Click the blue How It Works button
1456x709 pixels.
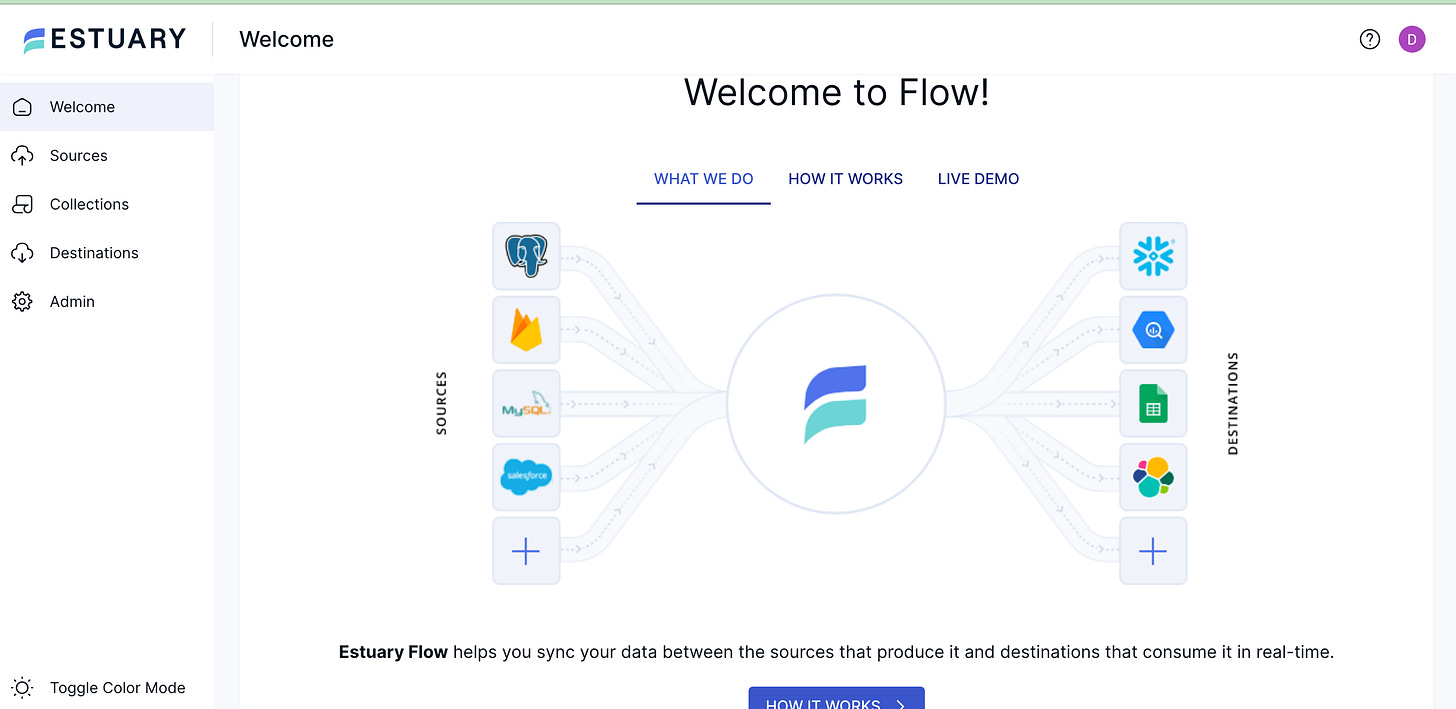tap(836, 698)
